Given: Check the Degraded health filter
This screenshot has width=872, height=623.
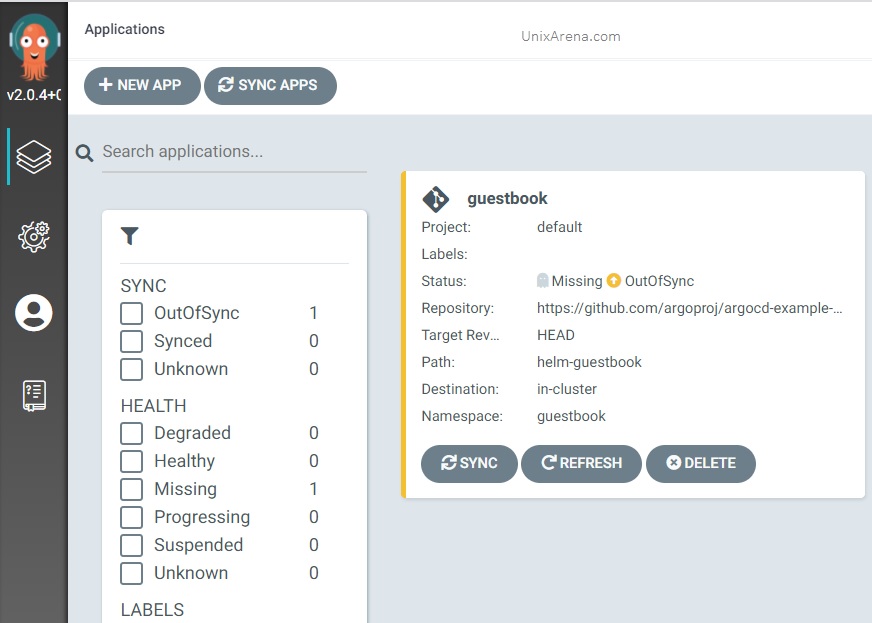Looking at the screenshot, I should point(132,433).
